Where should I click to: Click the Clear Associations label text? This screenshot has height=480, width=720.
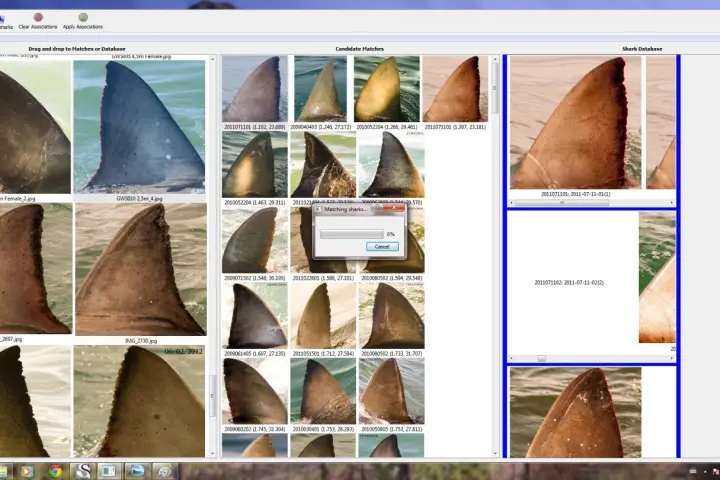point(38,27)
